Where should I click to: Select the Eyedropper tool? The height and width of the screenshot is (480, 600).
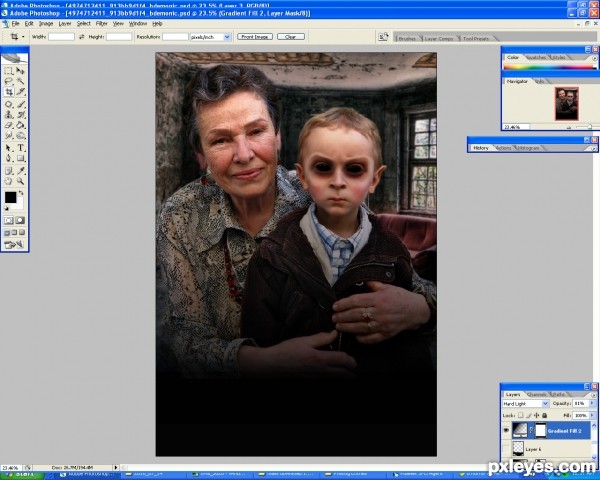click(x=20, y=171)
